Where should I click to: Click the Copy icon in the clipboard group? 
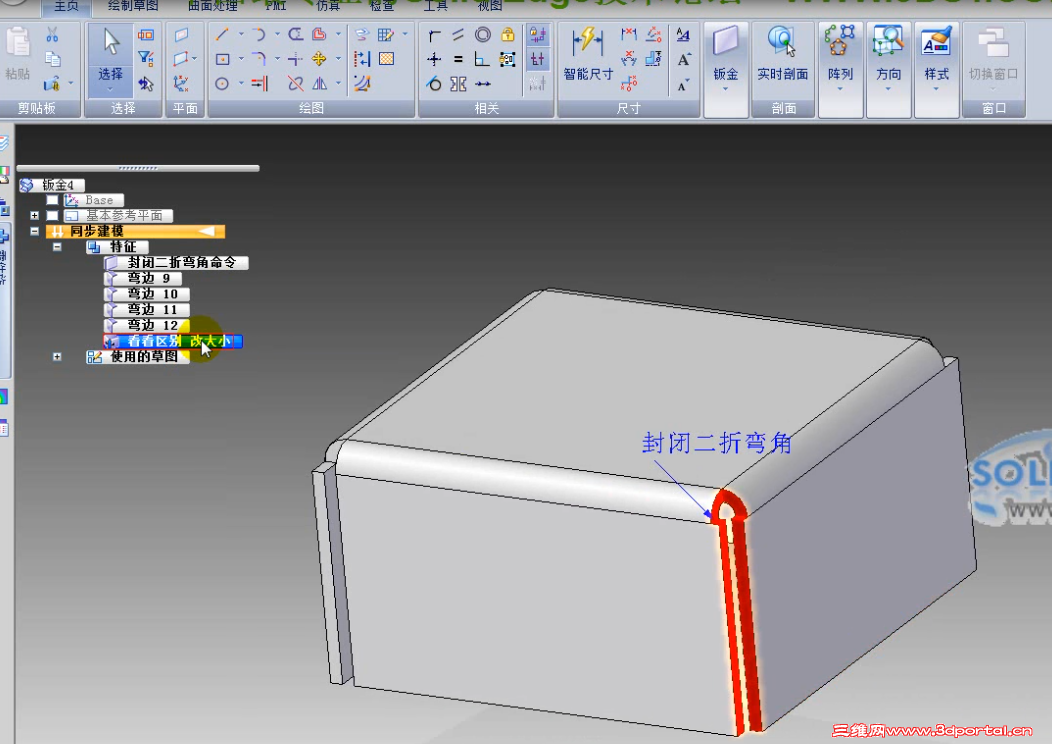pos(52,59)
